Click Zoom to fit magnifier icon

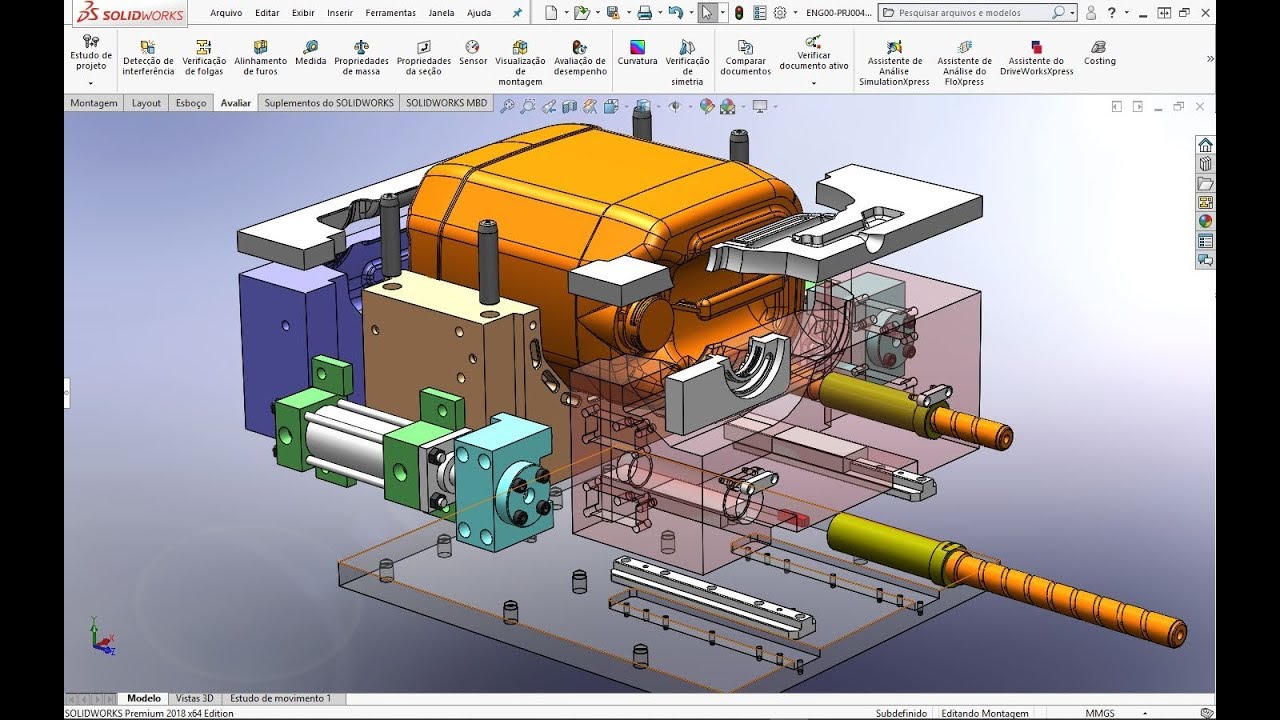click(x=507, y=106)
